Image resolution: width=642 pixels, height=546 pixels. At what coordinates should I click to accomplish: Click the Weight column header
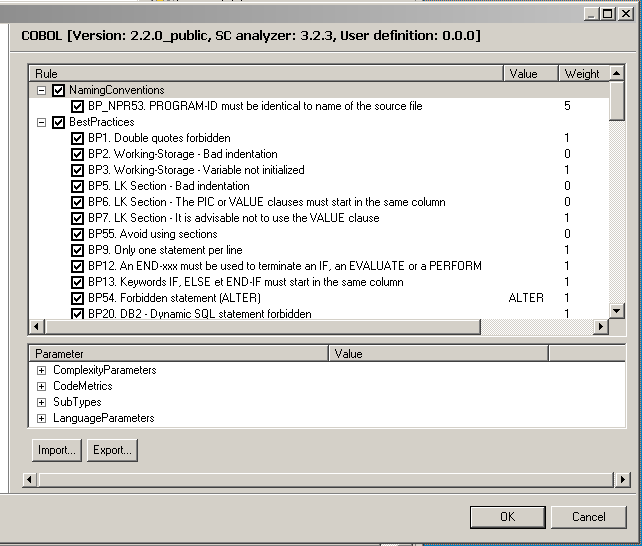coord(584,74)
